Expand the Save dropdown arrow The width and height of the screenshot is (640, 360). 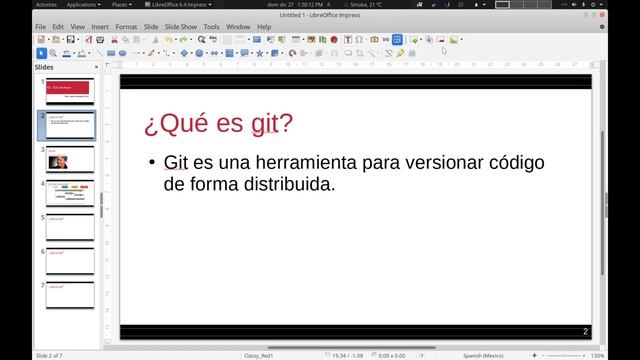pyautogui.click(x=78, y=40)
